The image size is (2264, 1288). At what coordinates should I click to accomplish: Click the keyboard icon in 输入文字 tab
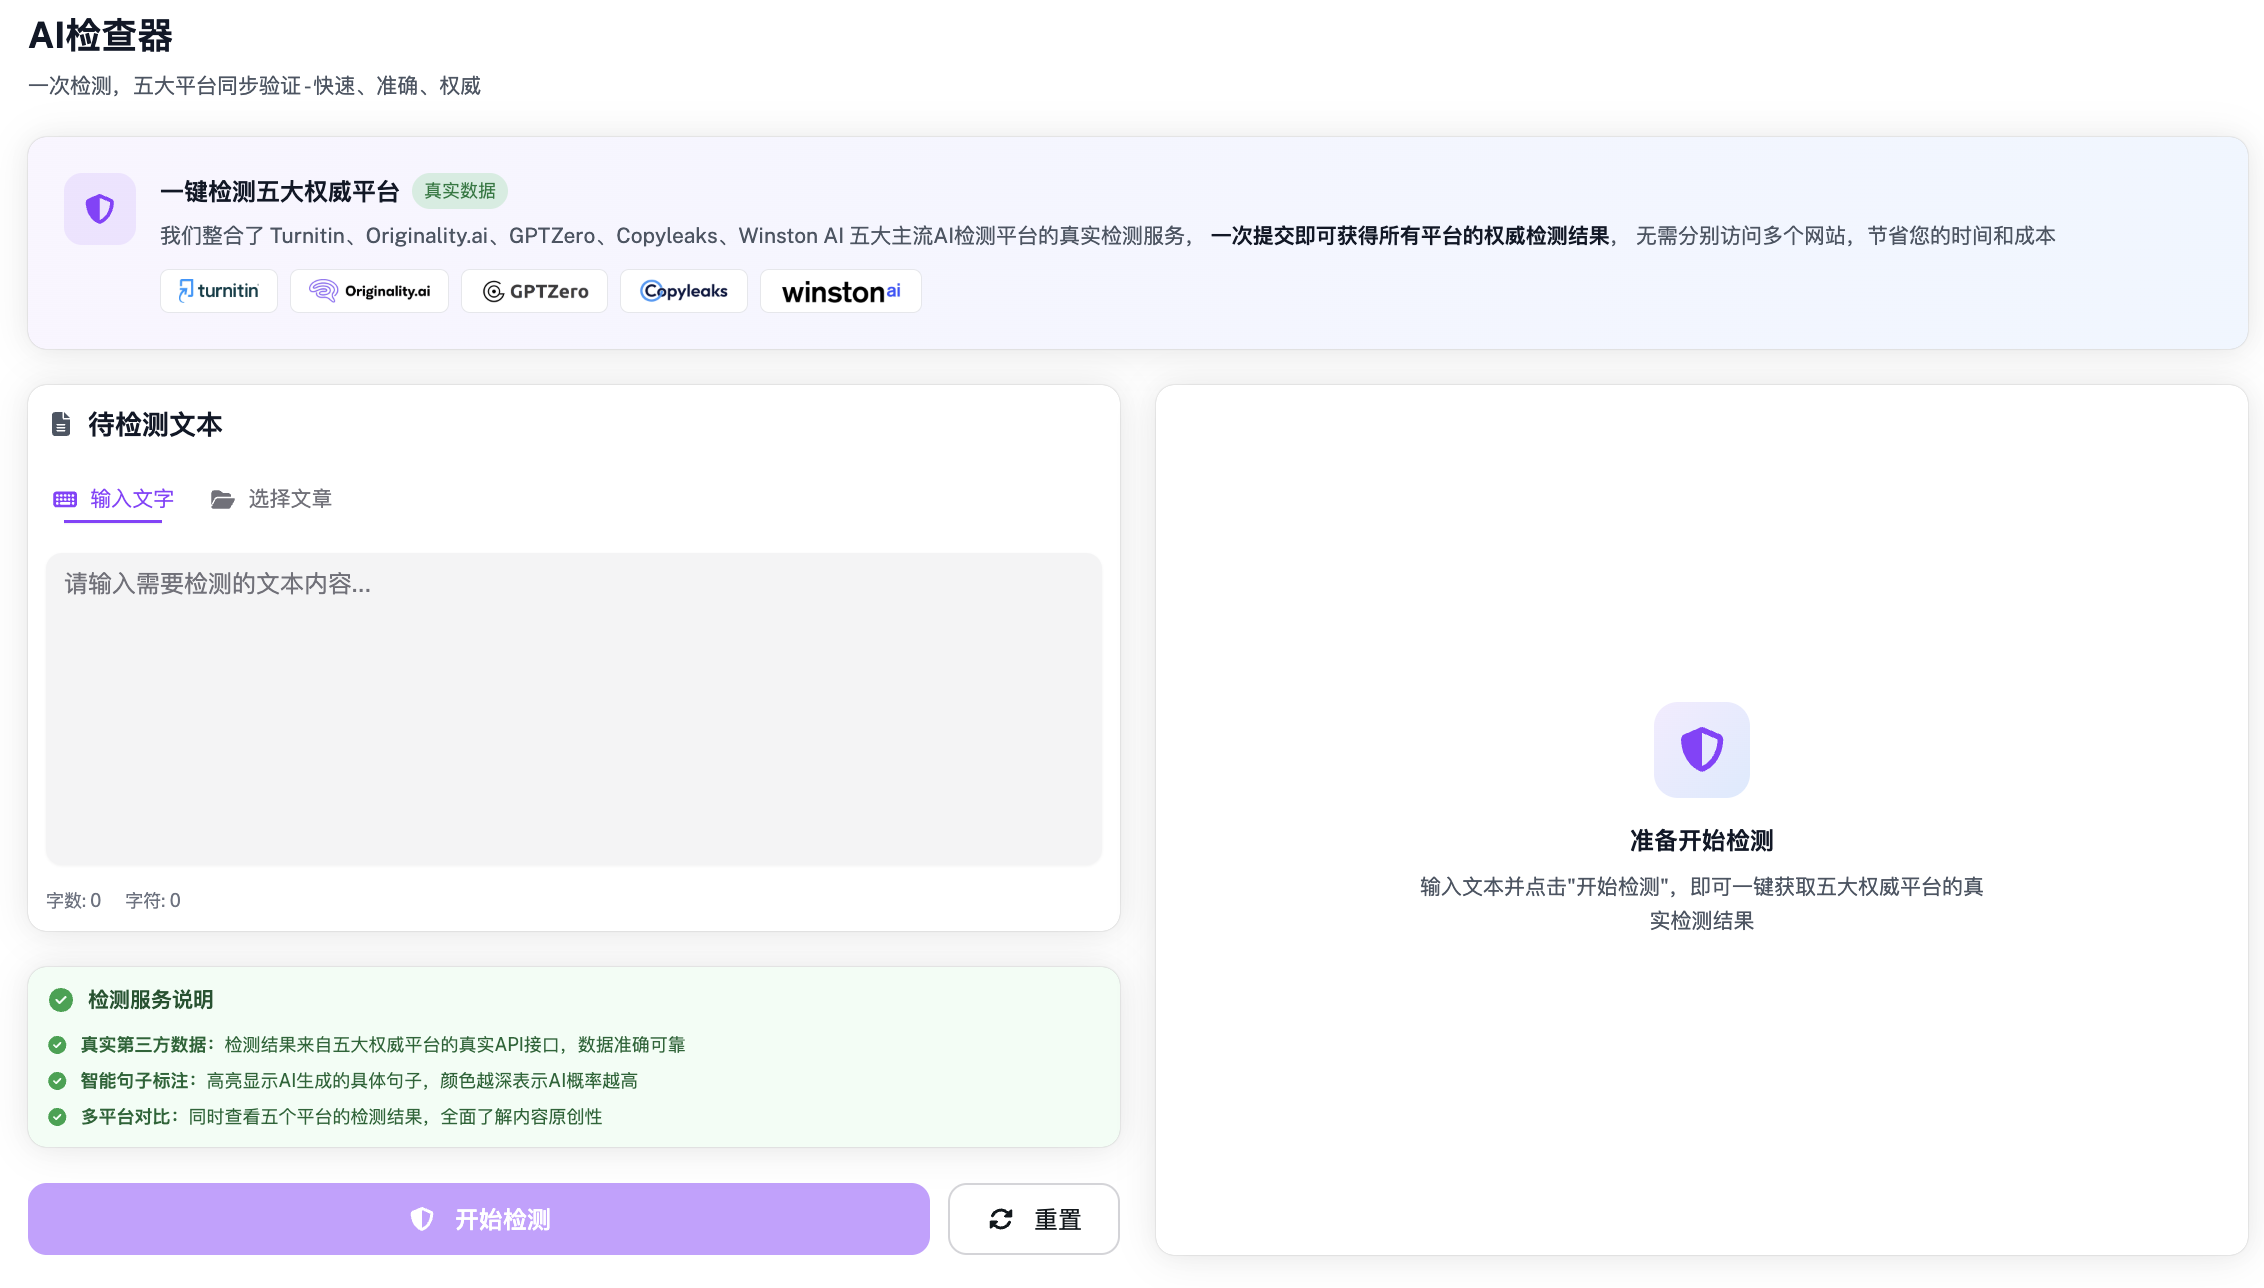(64, 498)
